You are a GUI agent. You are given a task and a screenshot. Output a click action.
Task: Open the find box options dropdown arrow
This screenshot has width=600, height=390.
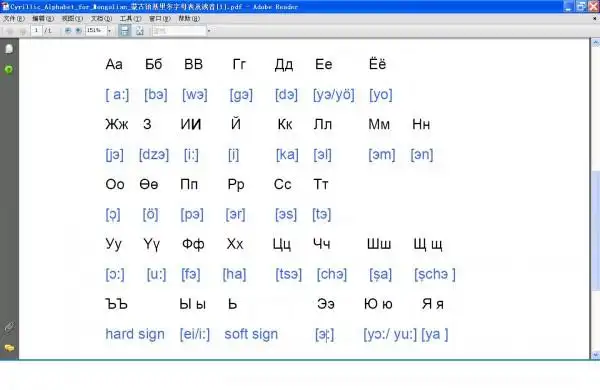[x=209, y=30]
